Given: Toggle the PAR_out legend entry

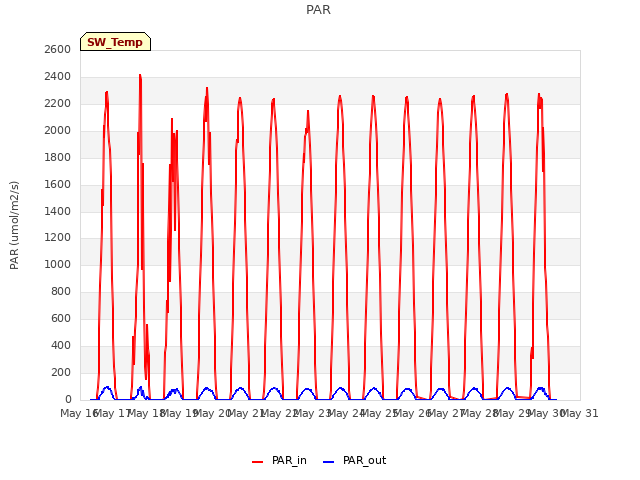Looking at the screenshot, I should [354, 460].
